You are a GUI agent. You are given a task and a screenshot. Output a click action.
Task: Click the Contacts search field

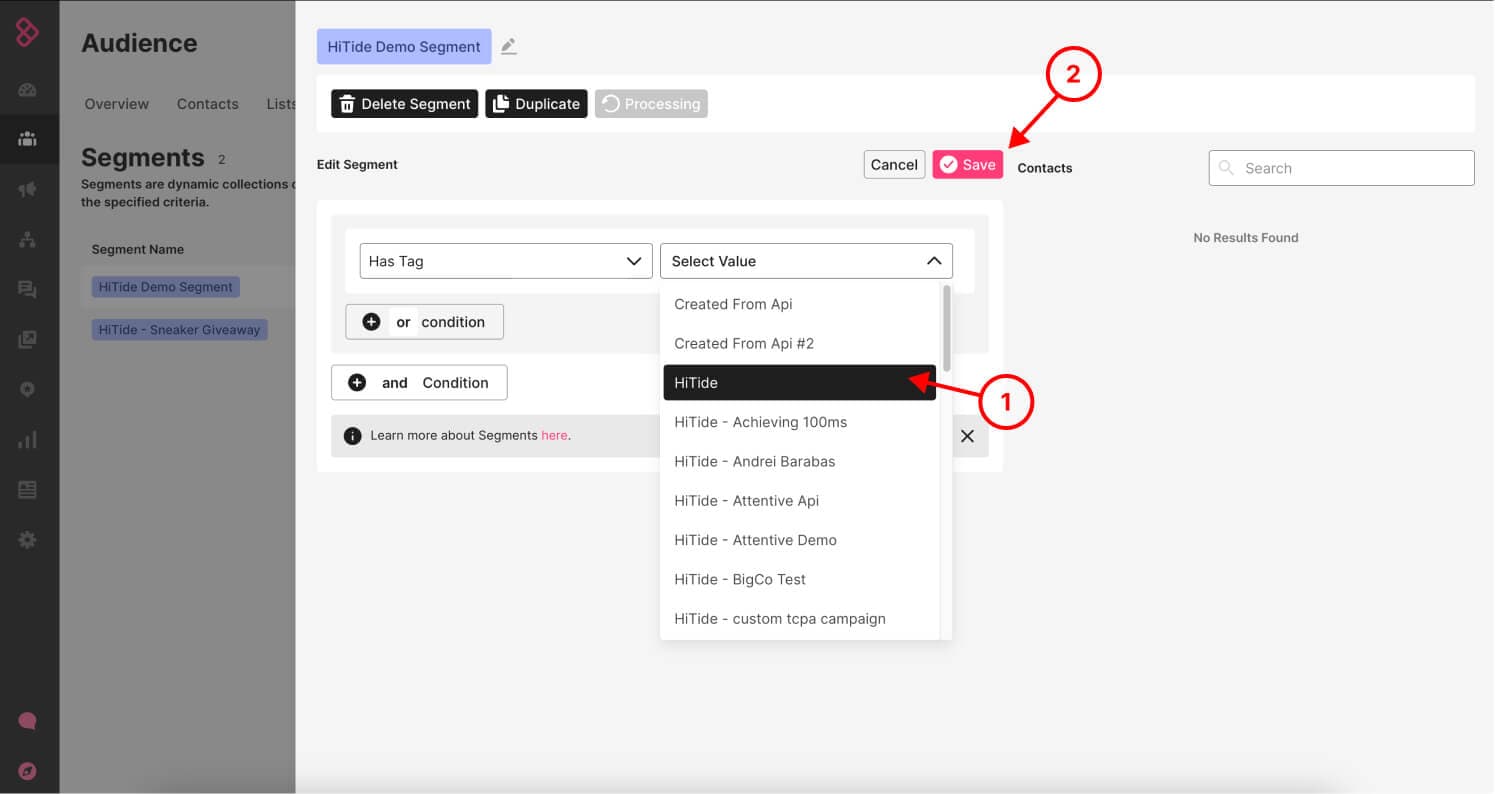1341,168
